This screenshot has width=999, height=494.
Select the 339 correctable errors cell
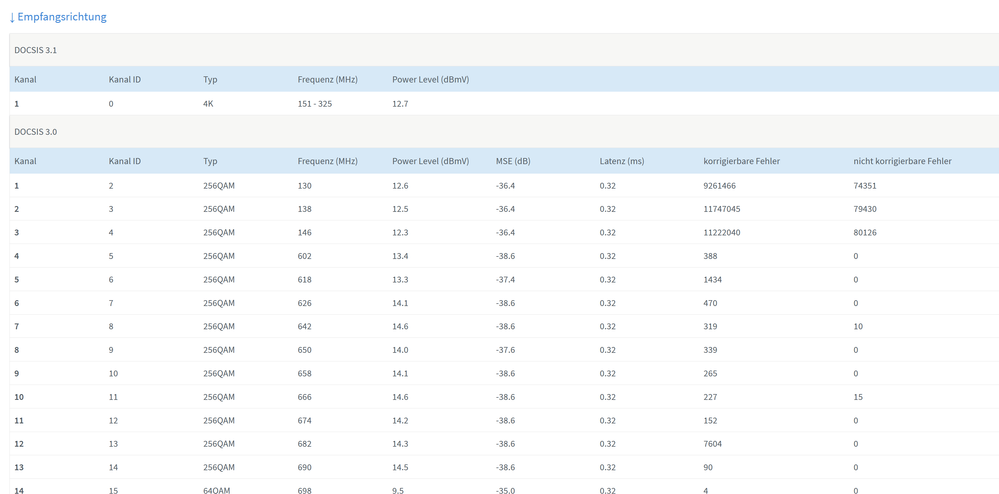point(710,350)
